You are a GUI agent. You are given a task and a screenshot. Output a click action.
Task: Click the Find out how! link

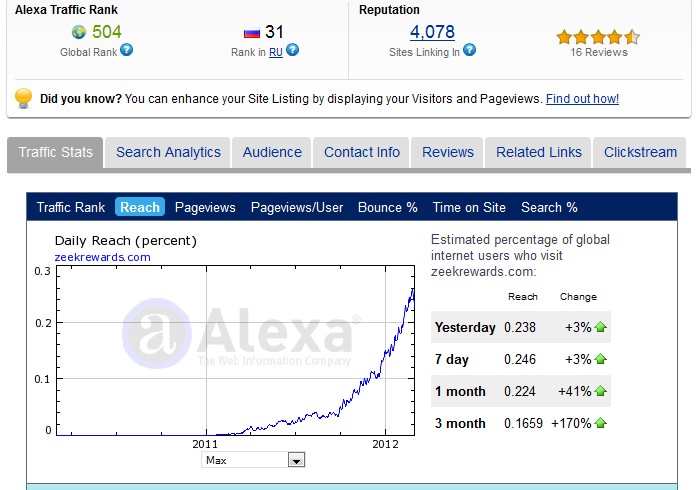[x=582, y=99]
